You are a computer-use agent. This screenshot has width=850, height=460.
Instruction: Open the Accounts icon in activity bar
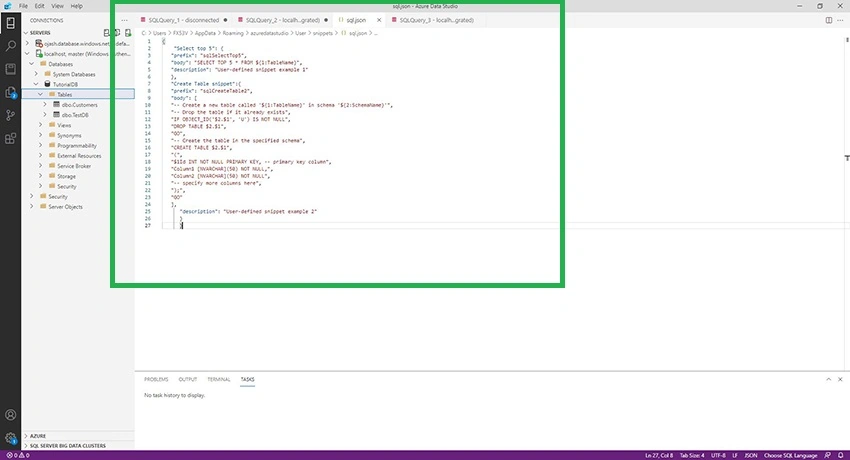pos(10,415)
